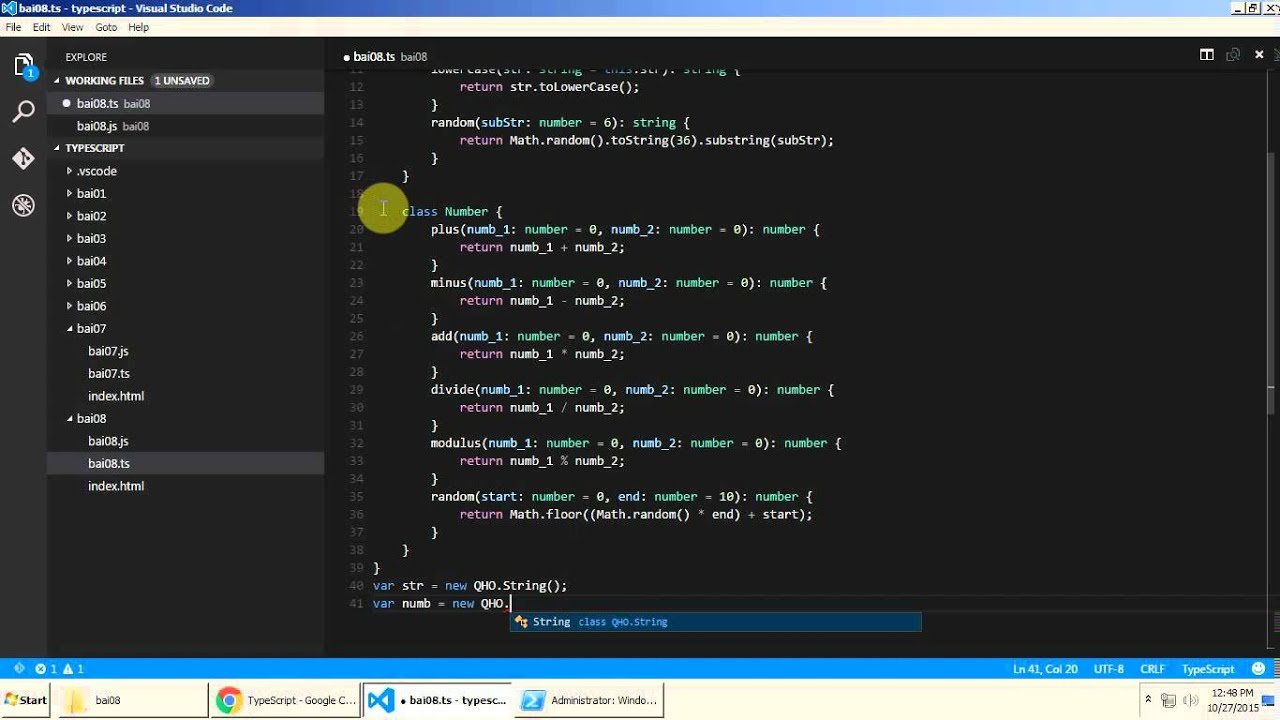
Task: Click the sync icon in status bar
Action: [18, 668]
